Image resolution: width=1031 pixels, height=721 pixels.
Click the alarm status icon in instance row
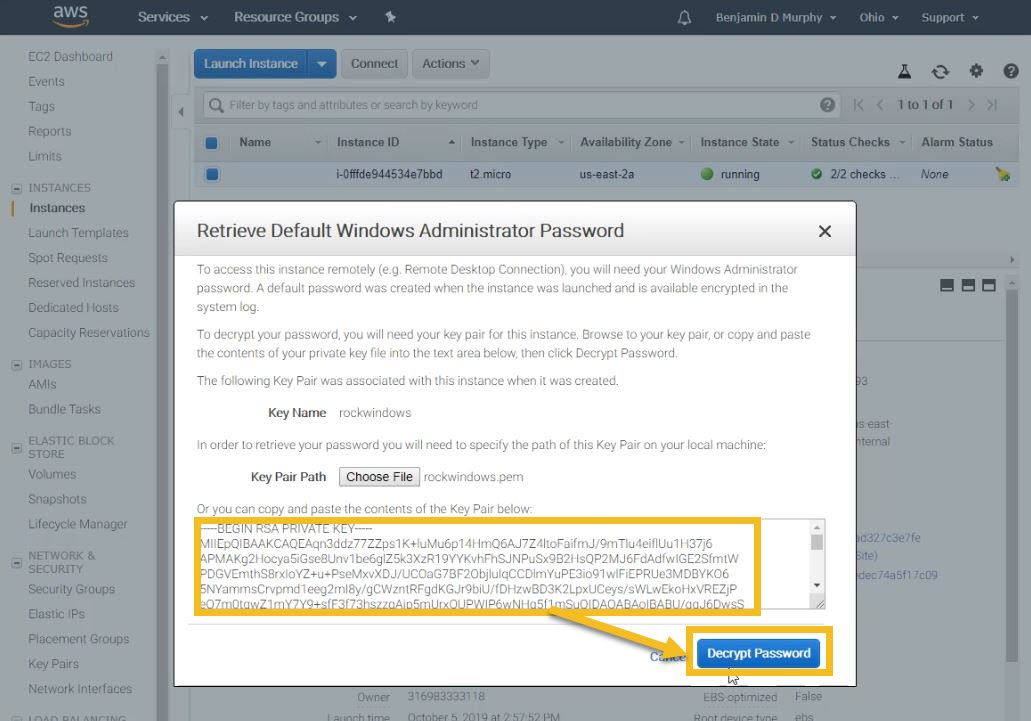tap(1003, 174)
